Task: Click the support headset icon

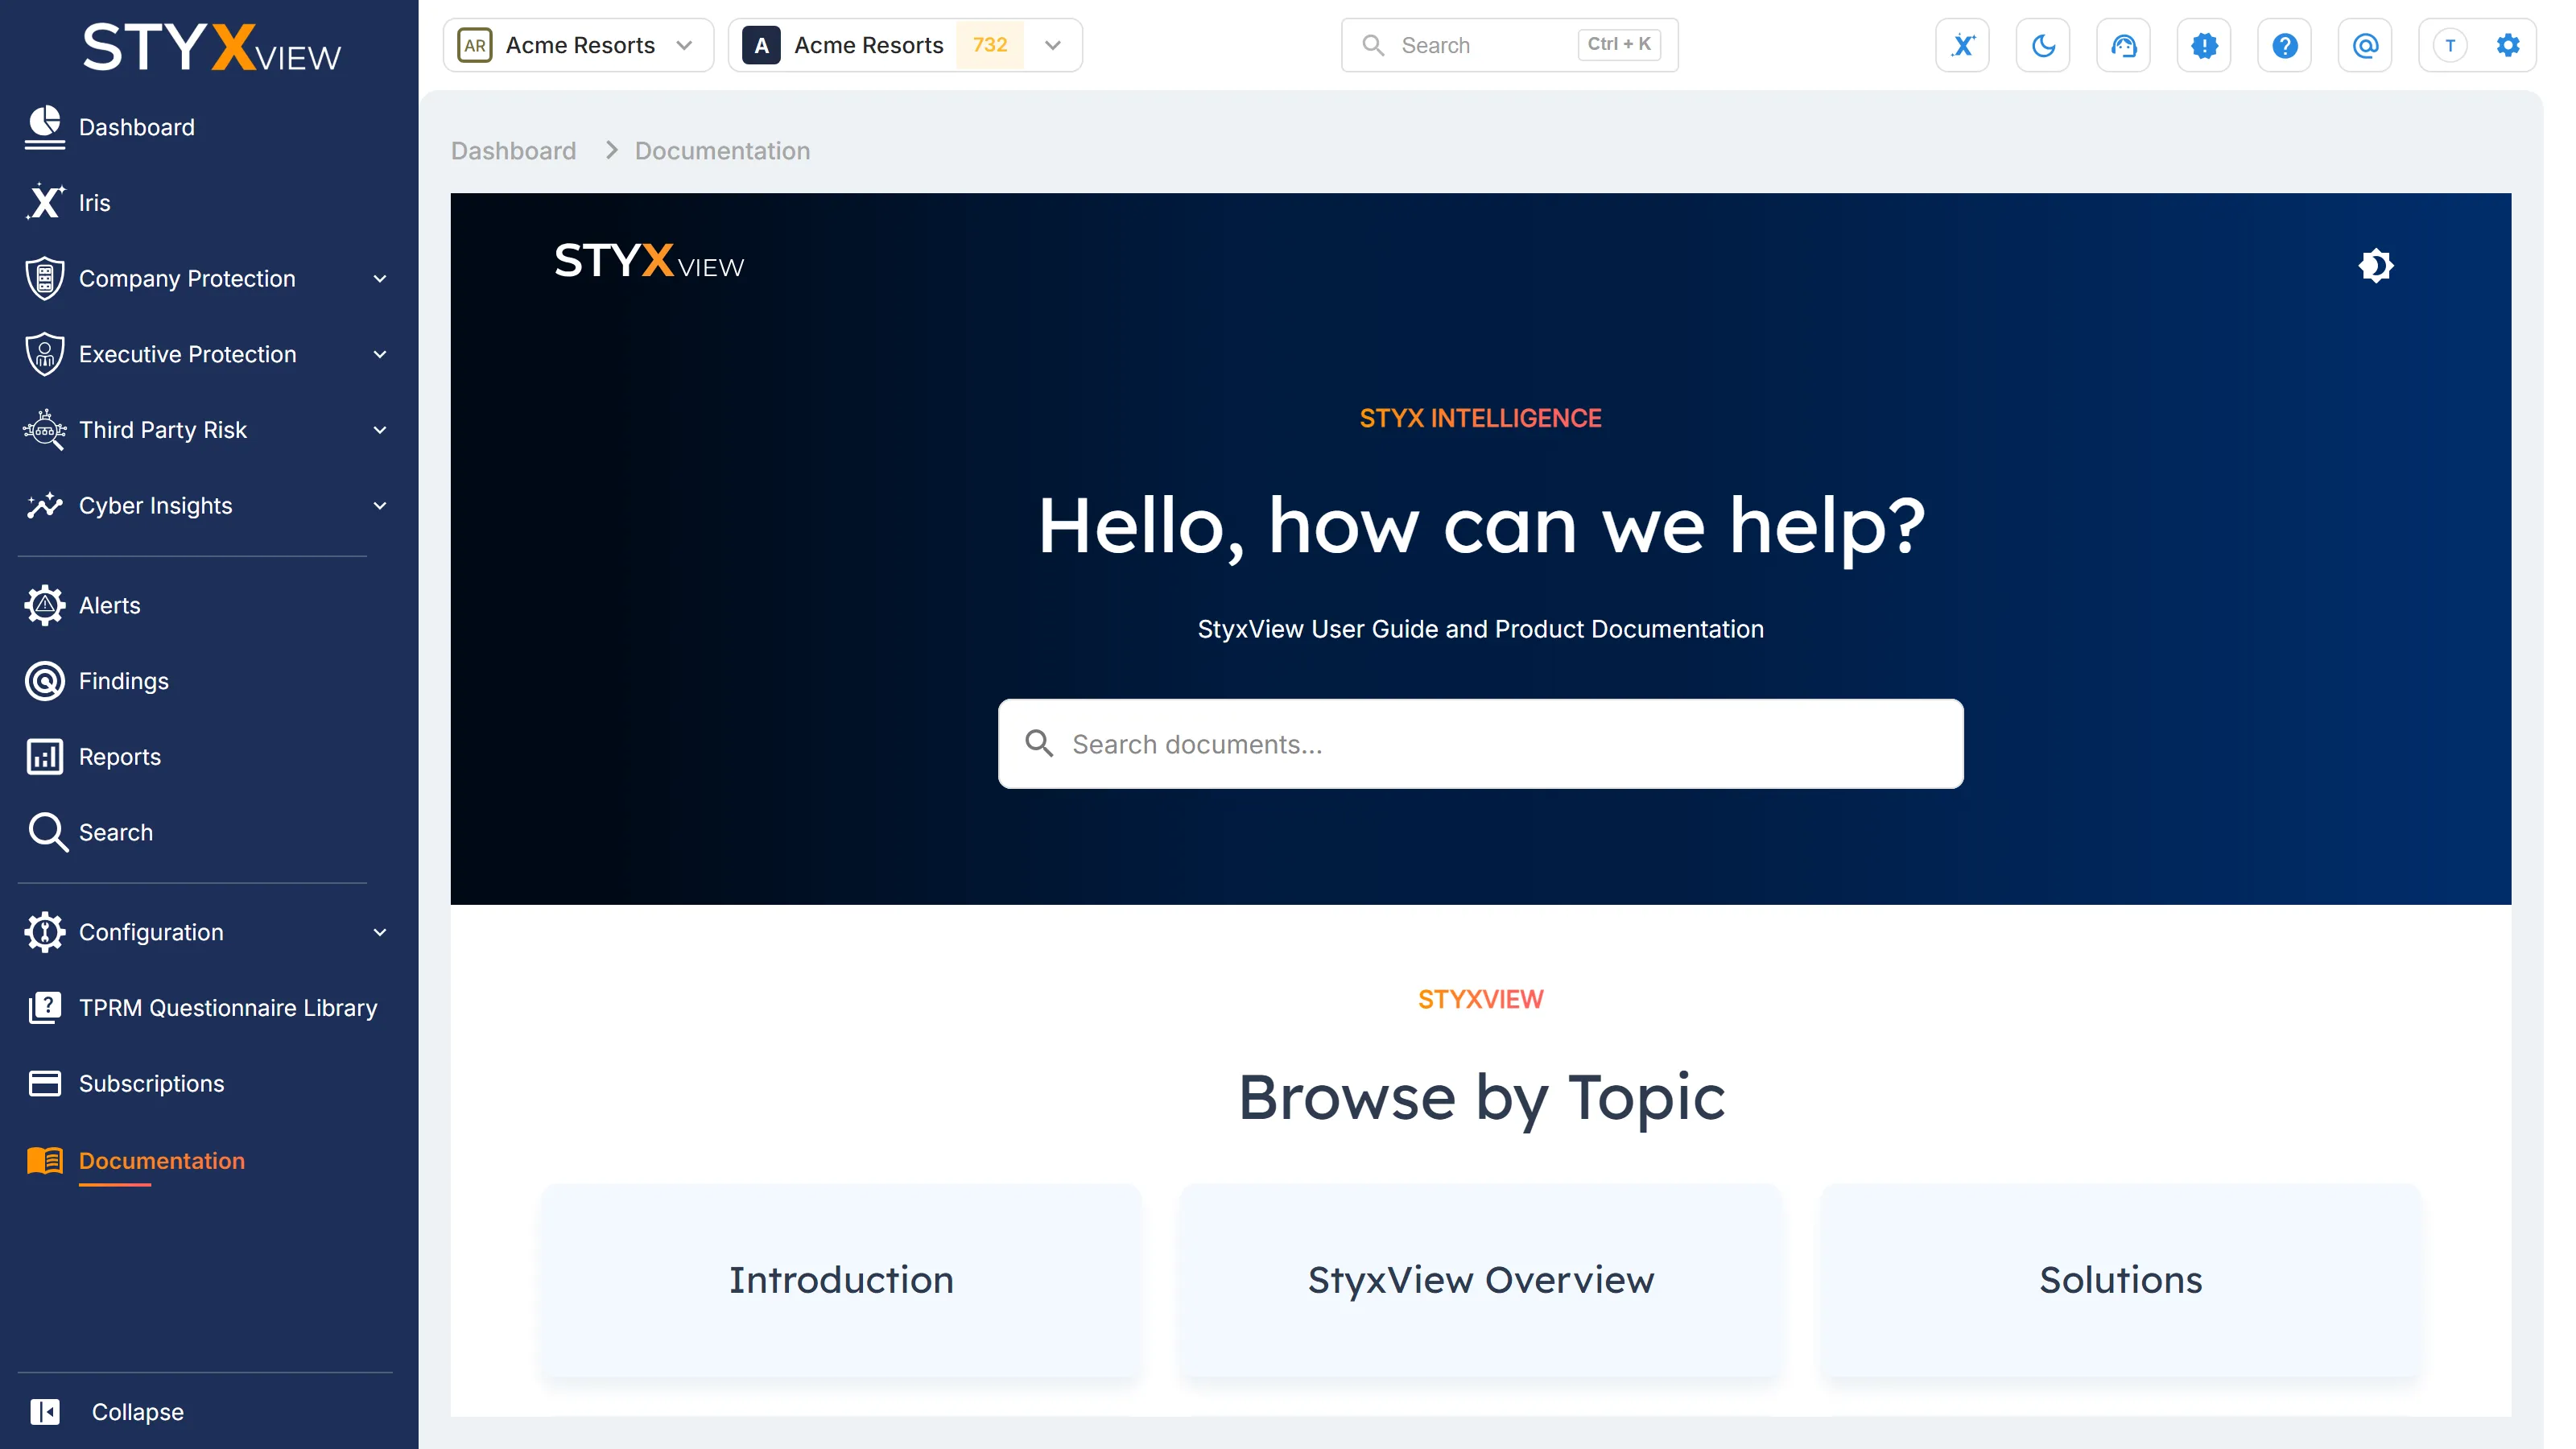Action: (x=2124, y=45)
